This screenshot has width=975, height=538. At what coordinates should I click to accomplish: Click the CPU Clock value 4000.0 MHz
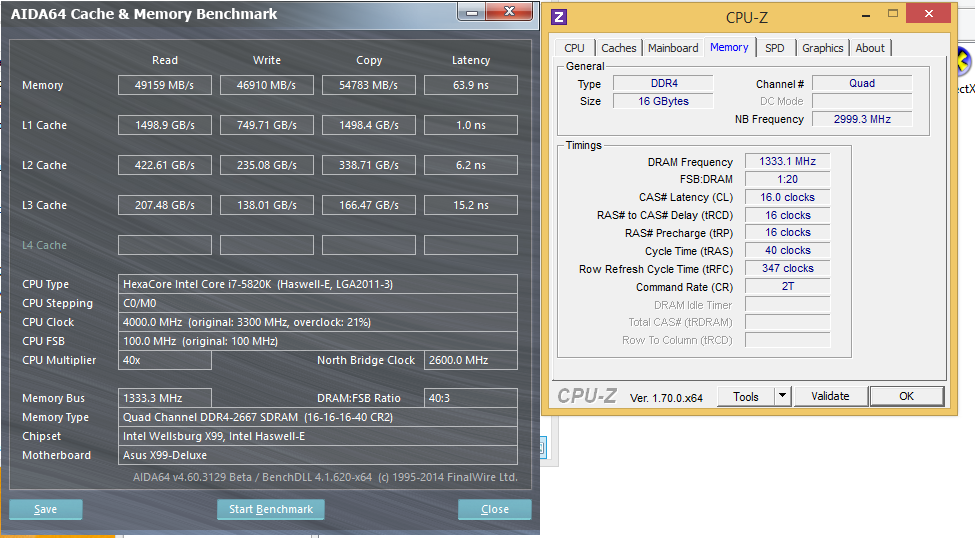point(318,322)
